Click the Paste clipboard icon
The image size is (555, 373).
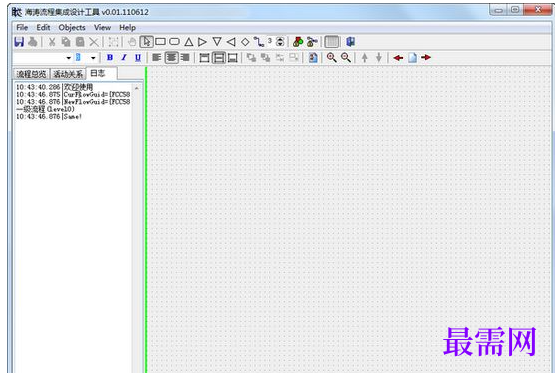80,42
